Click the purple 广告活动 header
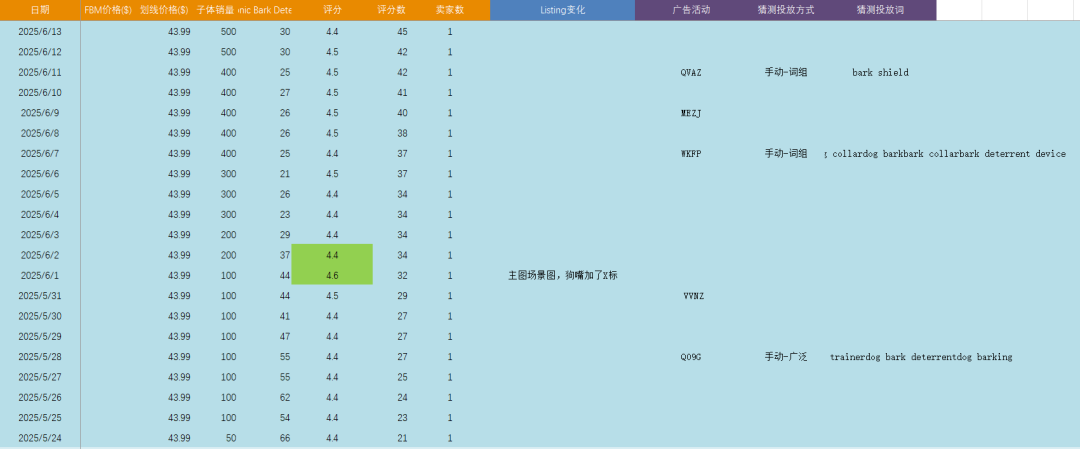Viewport: 1080px width, 449px height. tap(691, 10)
